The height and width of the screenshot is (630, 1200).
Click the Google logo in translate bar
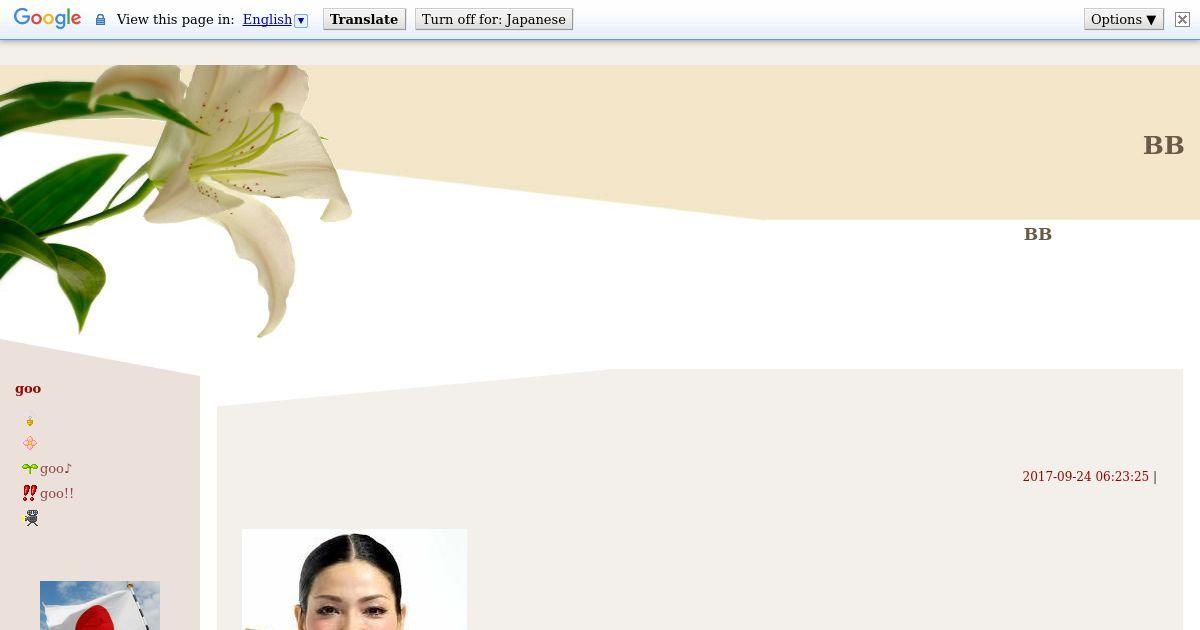(x=47, y=19)
